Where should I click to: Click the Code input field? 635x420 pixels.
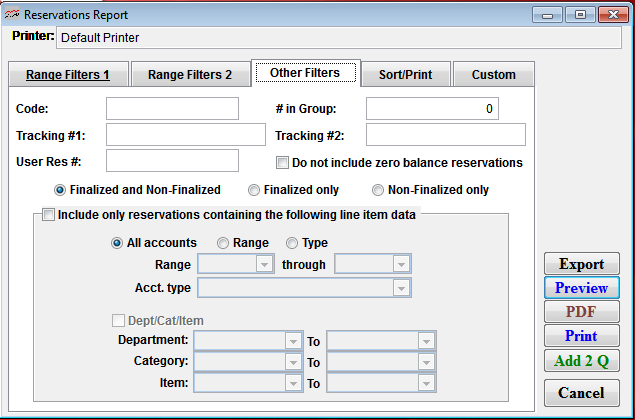point(172,108)
